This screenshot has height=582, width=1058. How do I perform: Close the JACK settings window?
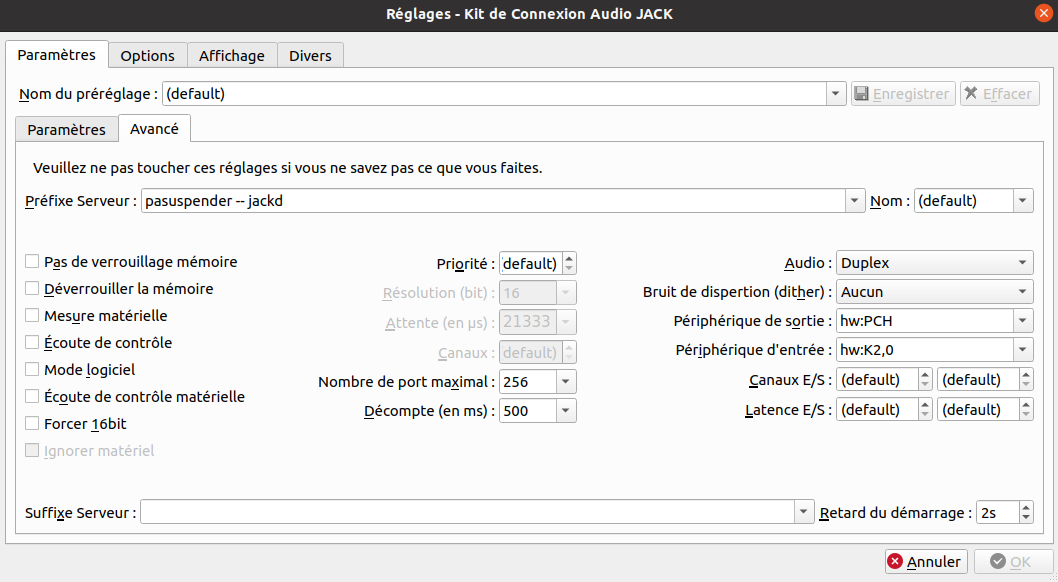1043,13
